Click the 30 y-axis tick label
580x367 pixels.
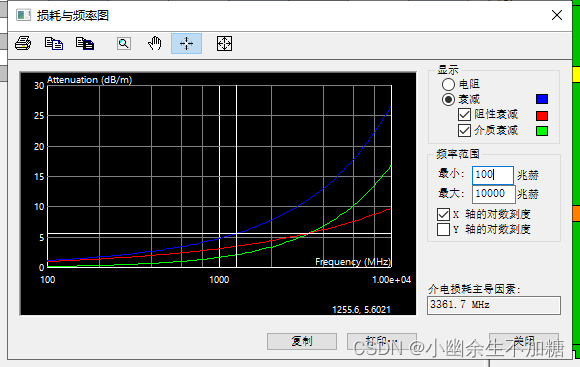(39, 86)
